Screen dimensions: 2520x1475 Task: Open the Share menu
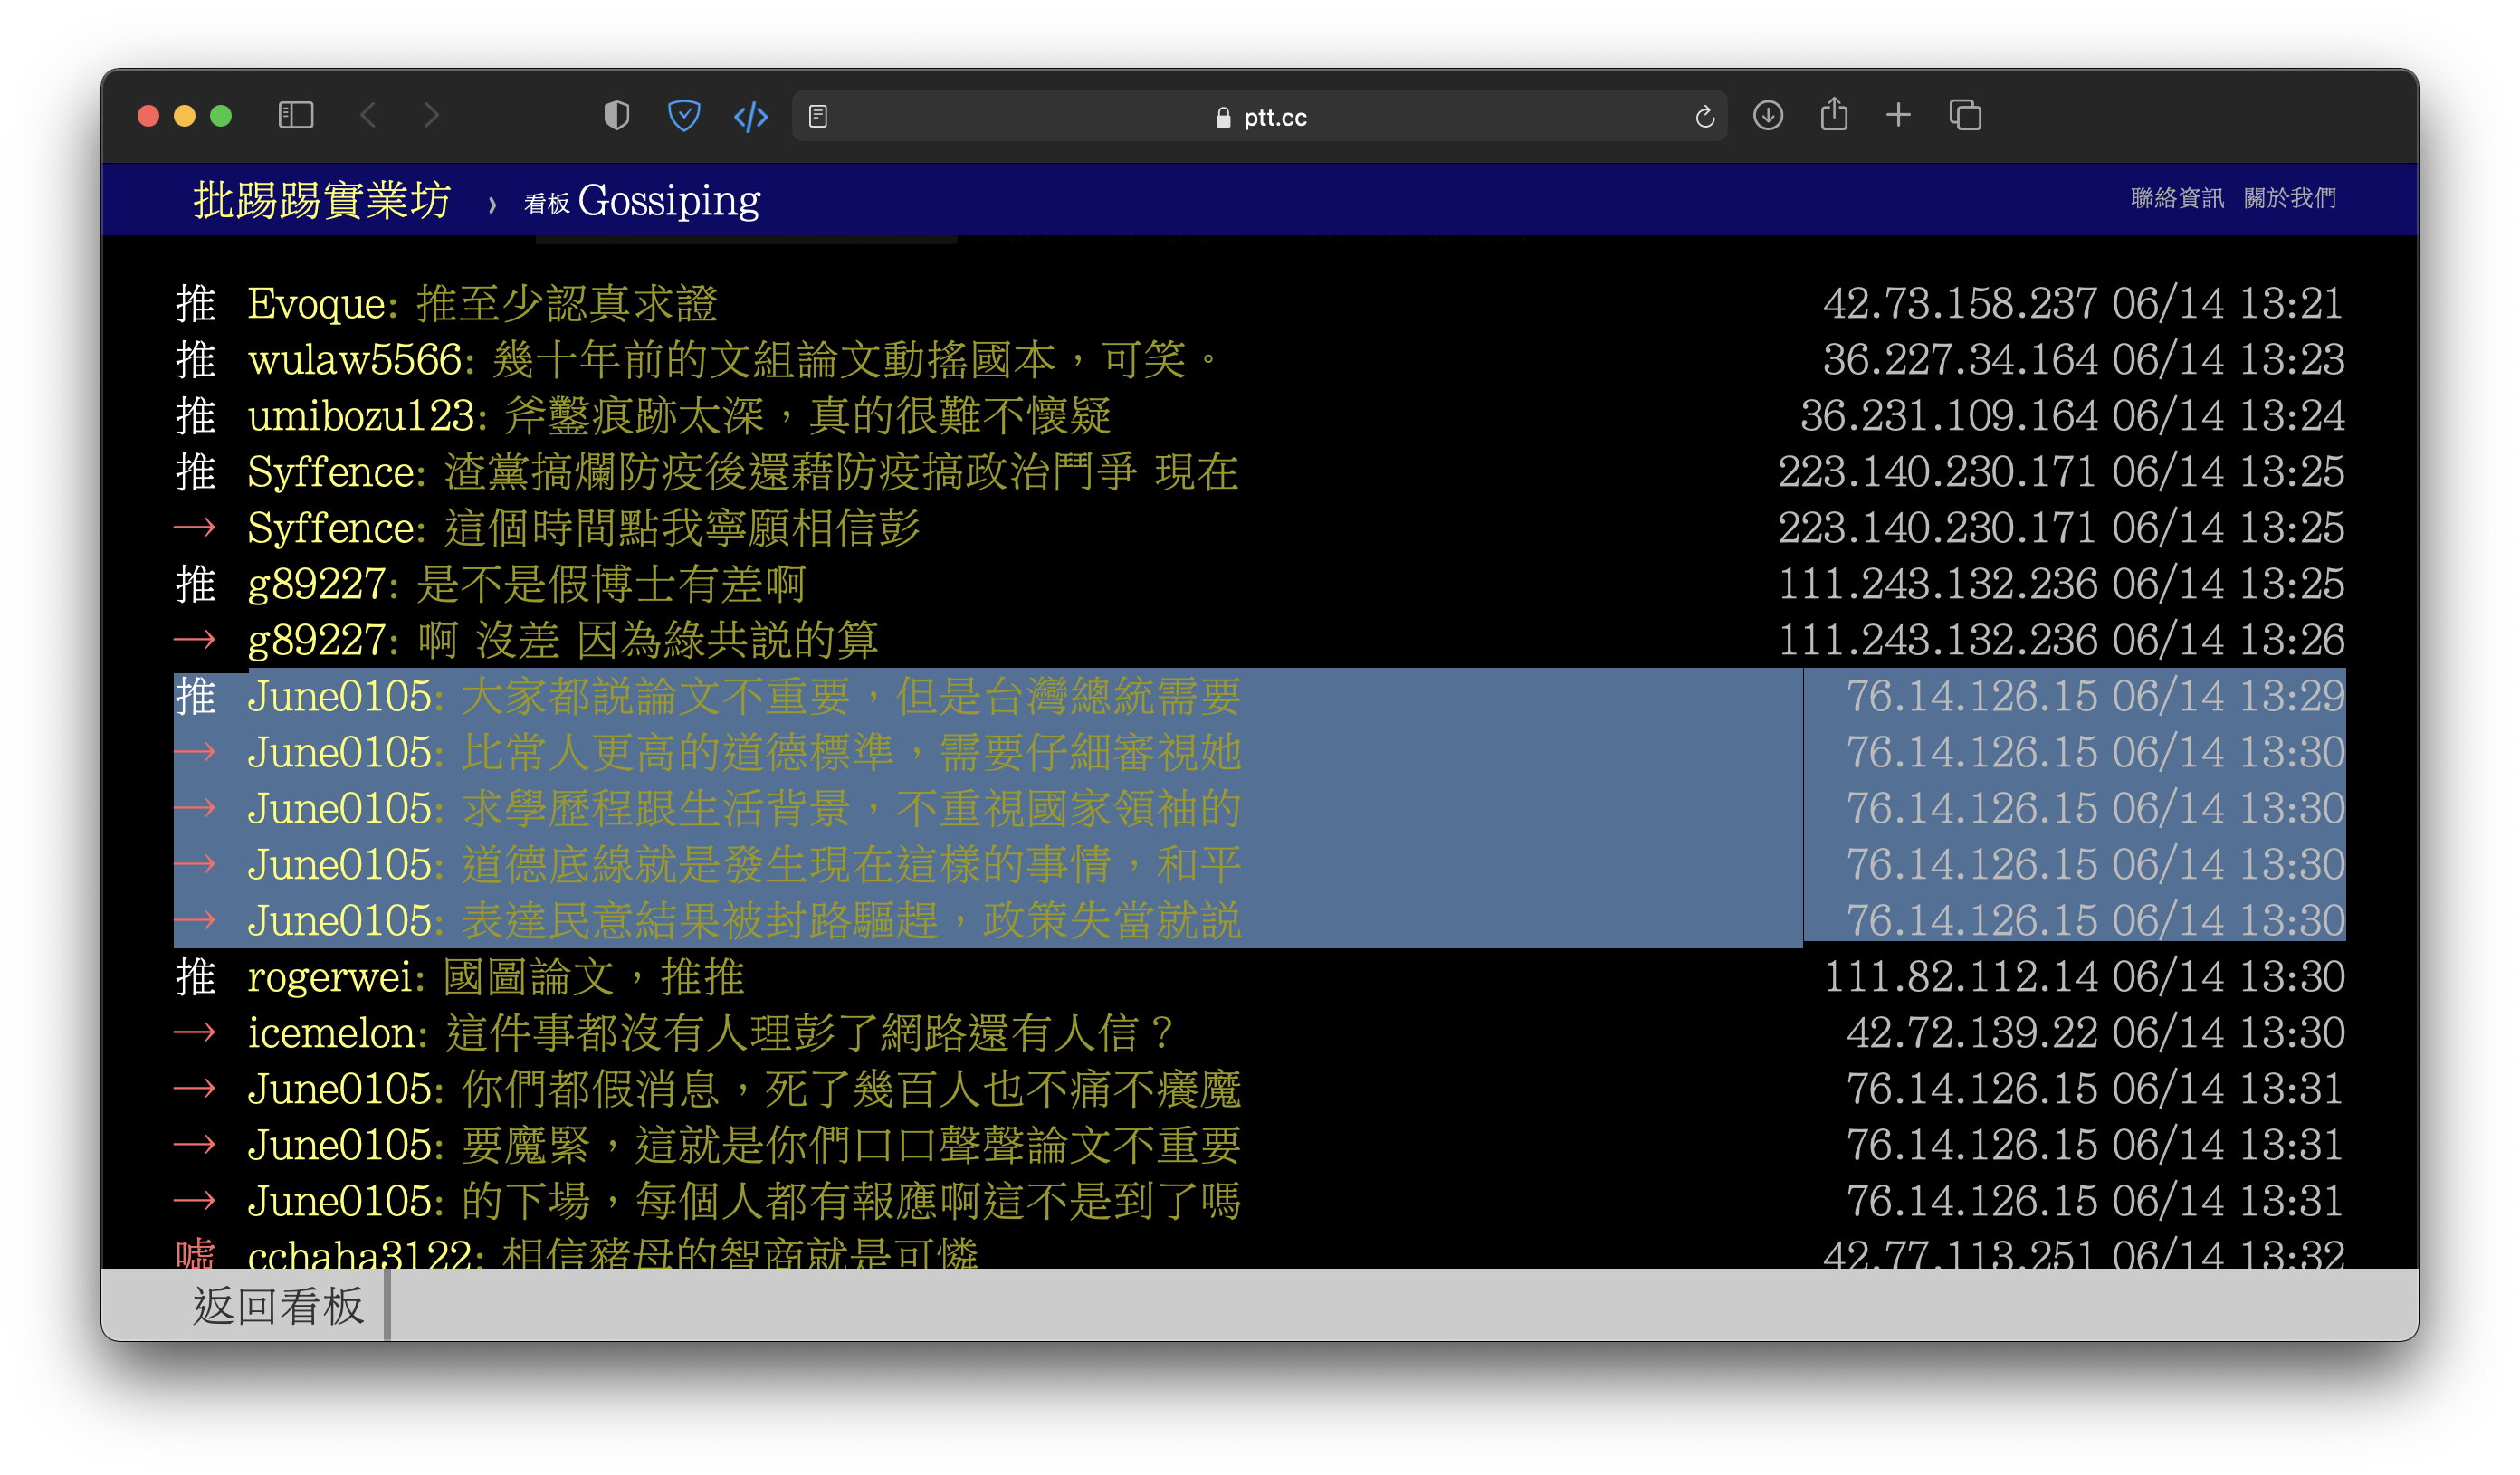[1833, 115]
